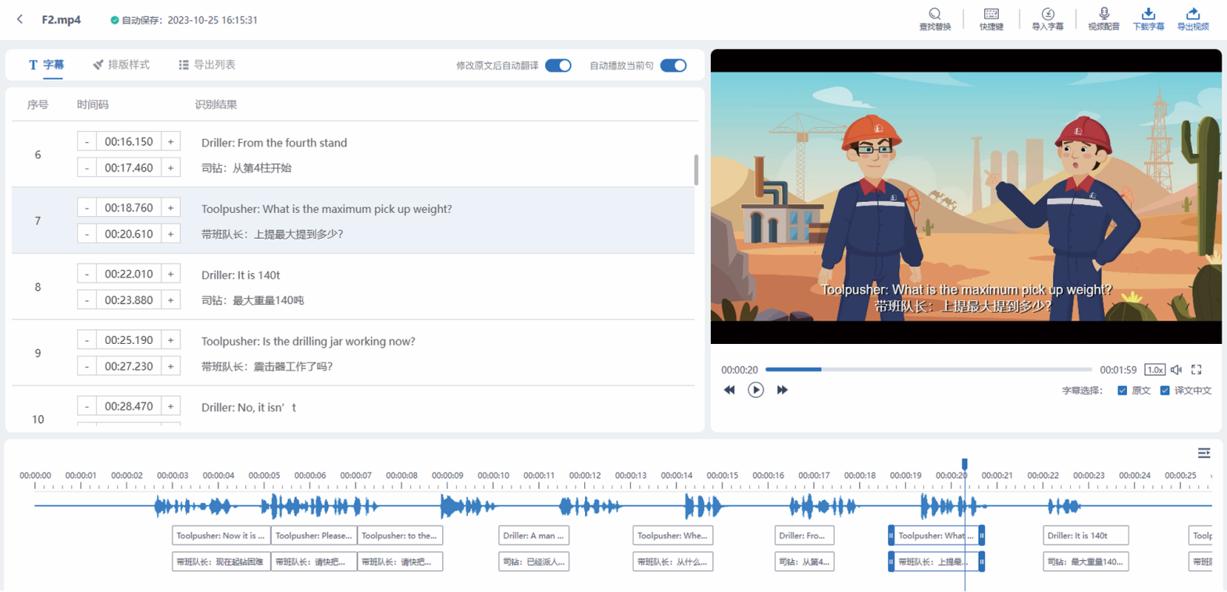Switch to the 排版样式 tab
Screen dimensions: 1227x592
pos(121,65)
